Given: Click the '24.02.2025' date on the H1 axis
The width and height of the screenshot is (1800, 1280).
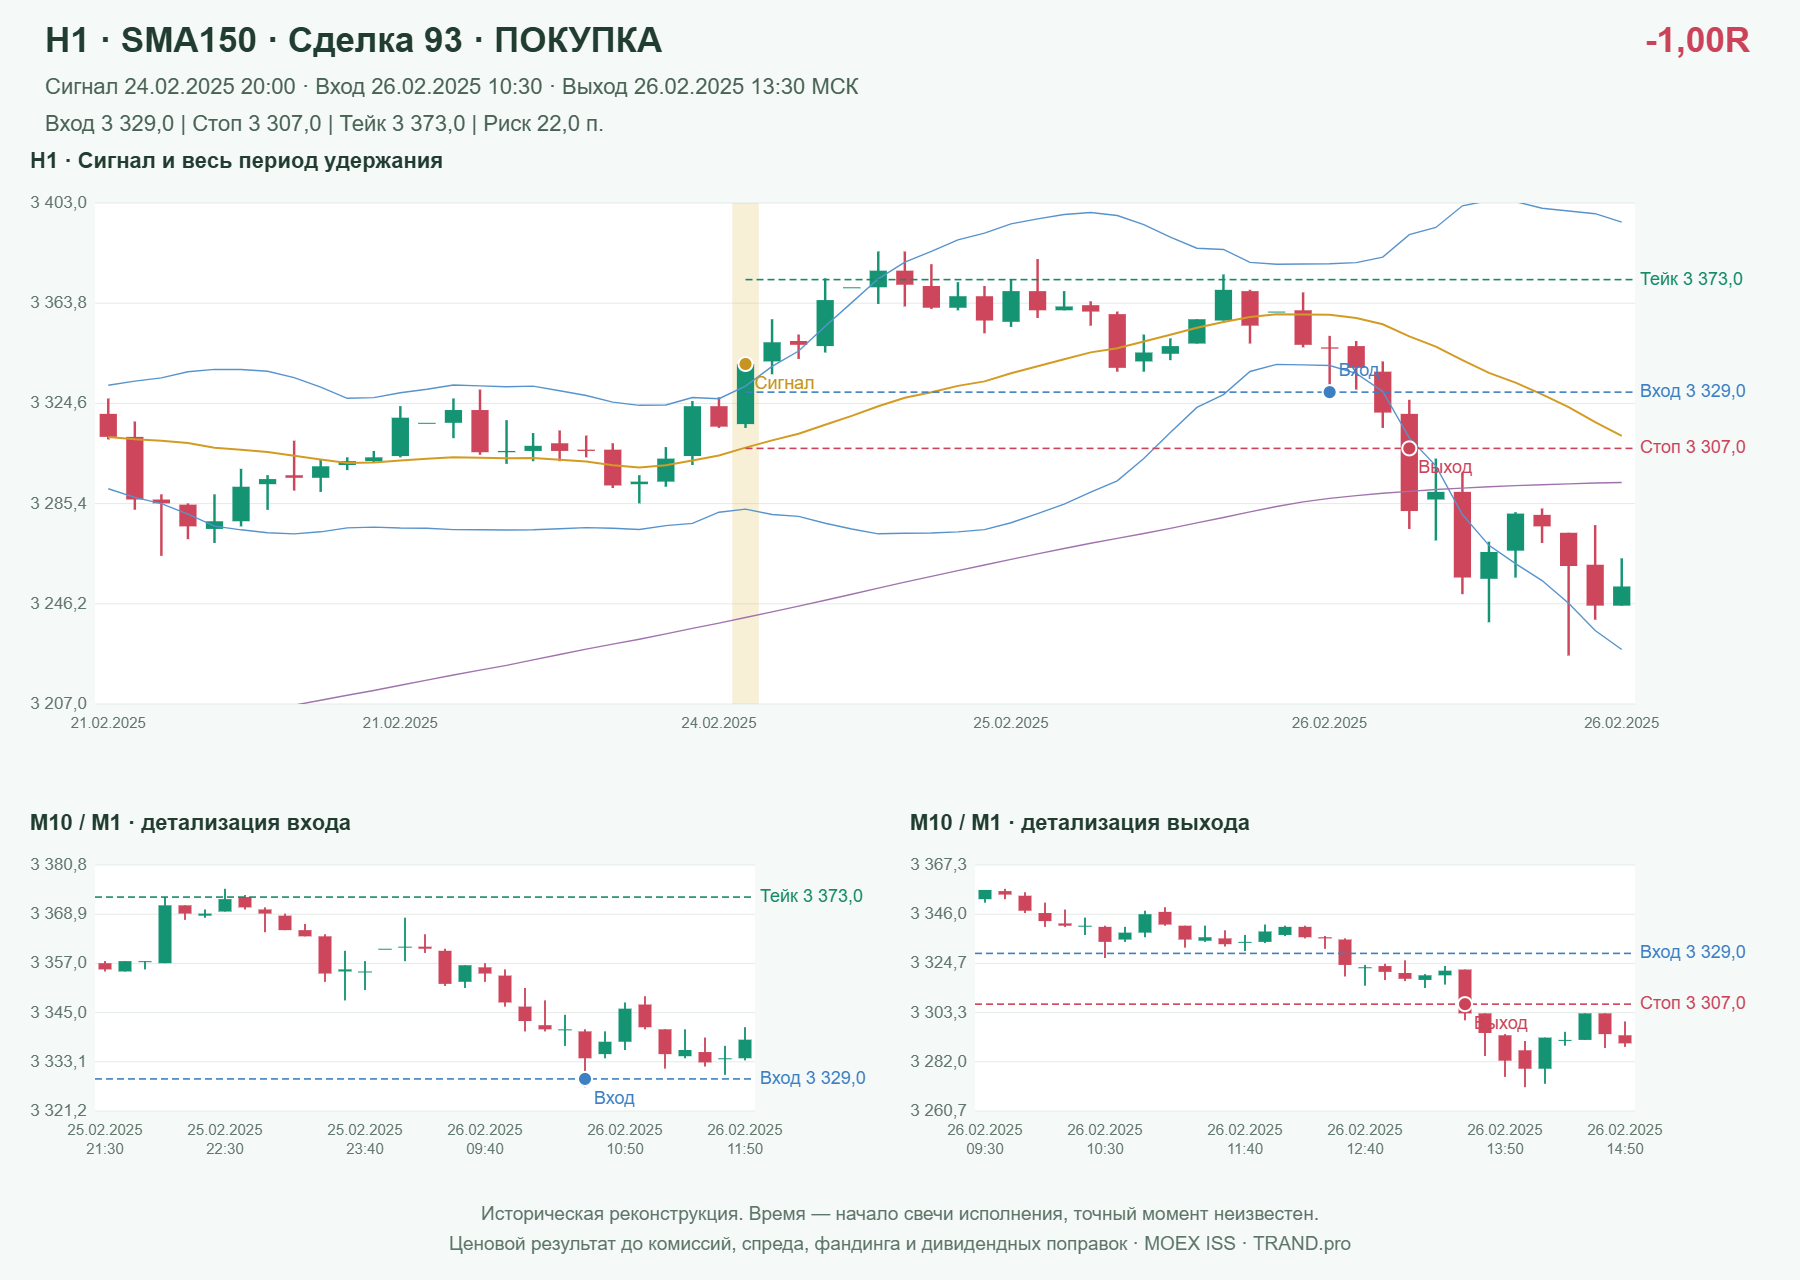Looking at the screenshot, I should point(719,723).
